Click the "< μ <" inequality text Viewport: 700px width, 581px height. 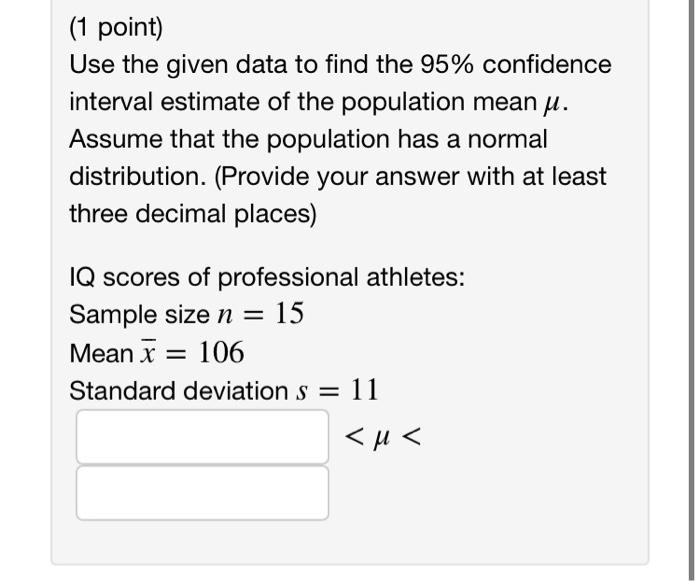click(383, 437)
